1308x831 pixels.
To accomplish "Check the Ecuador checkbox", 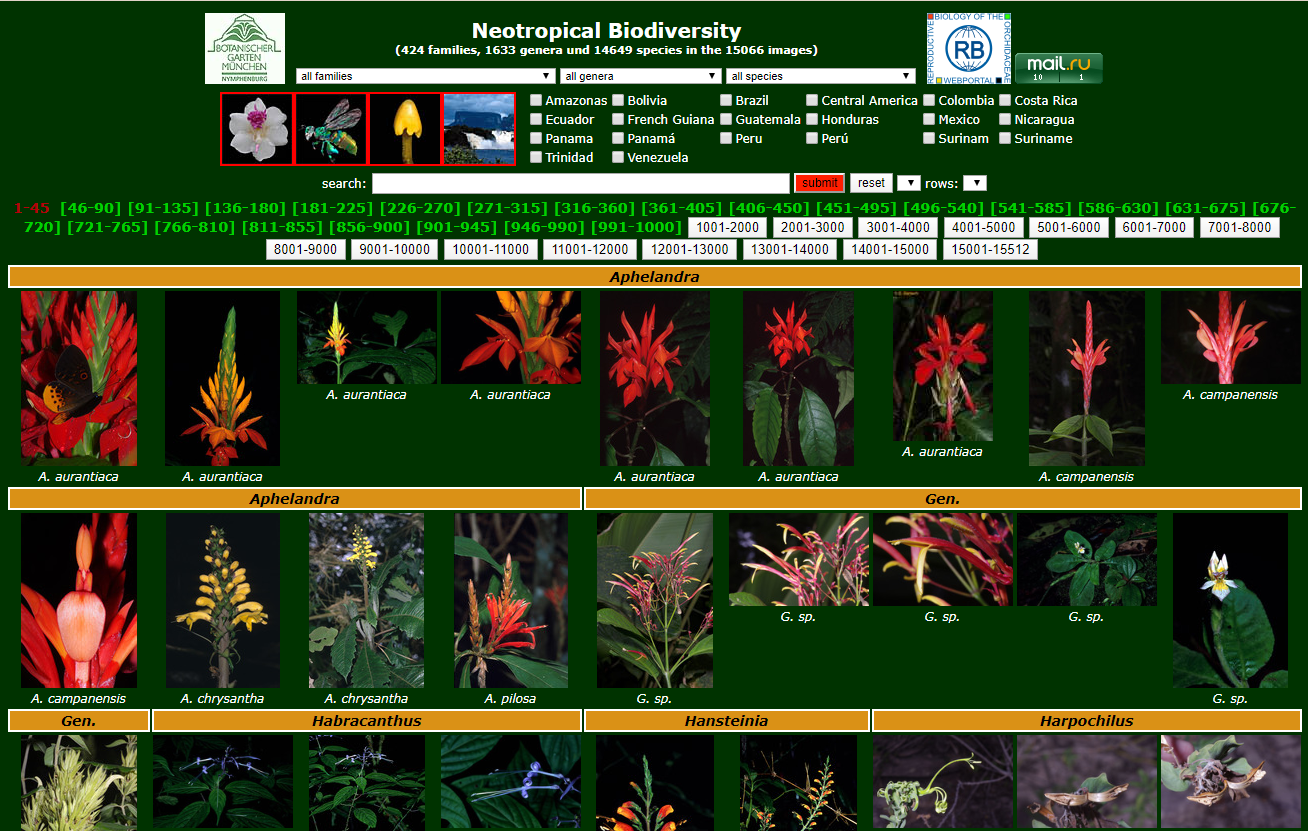I will [x=537, y=119].
